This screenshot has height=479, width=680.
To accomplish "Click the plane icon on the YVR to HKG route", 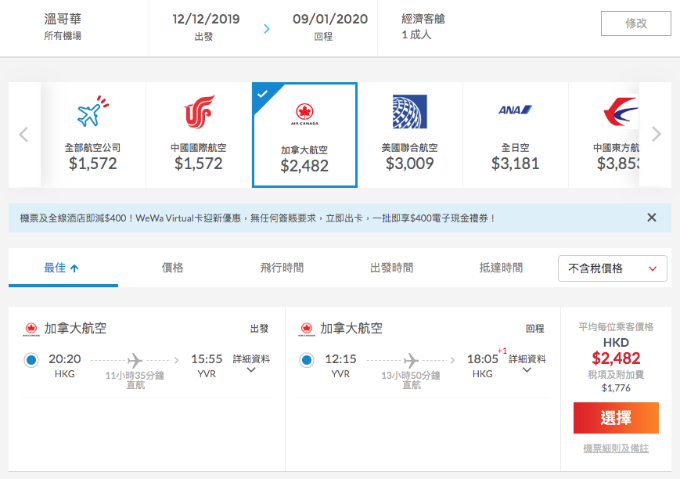I will tap(411, 360).
